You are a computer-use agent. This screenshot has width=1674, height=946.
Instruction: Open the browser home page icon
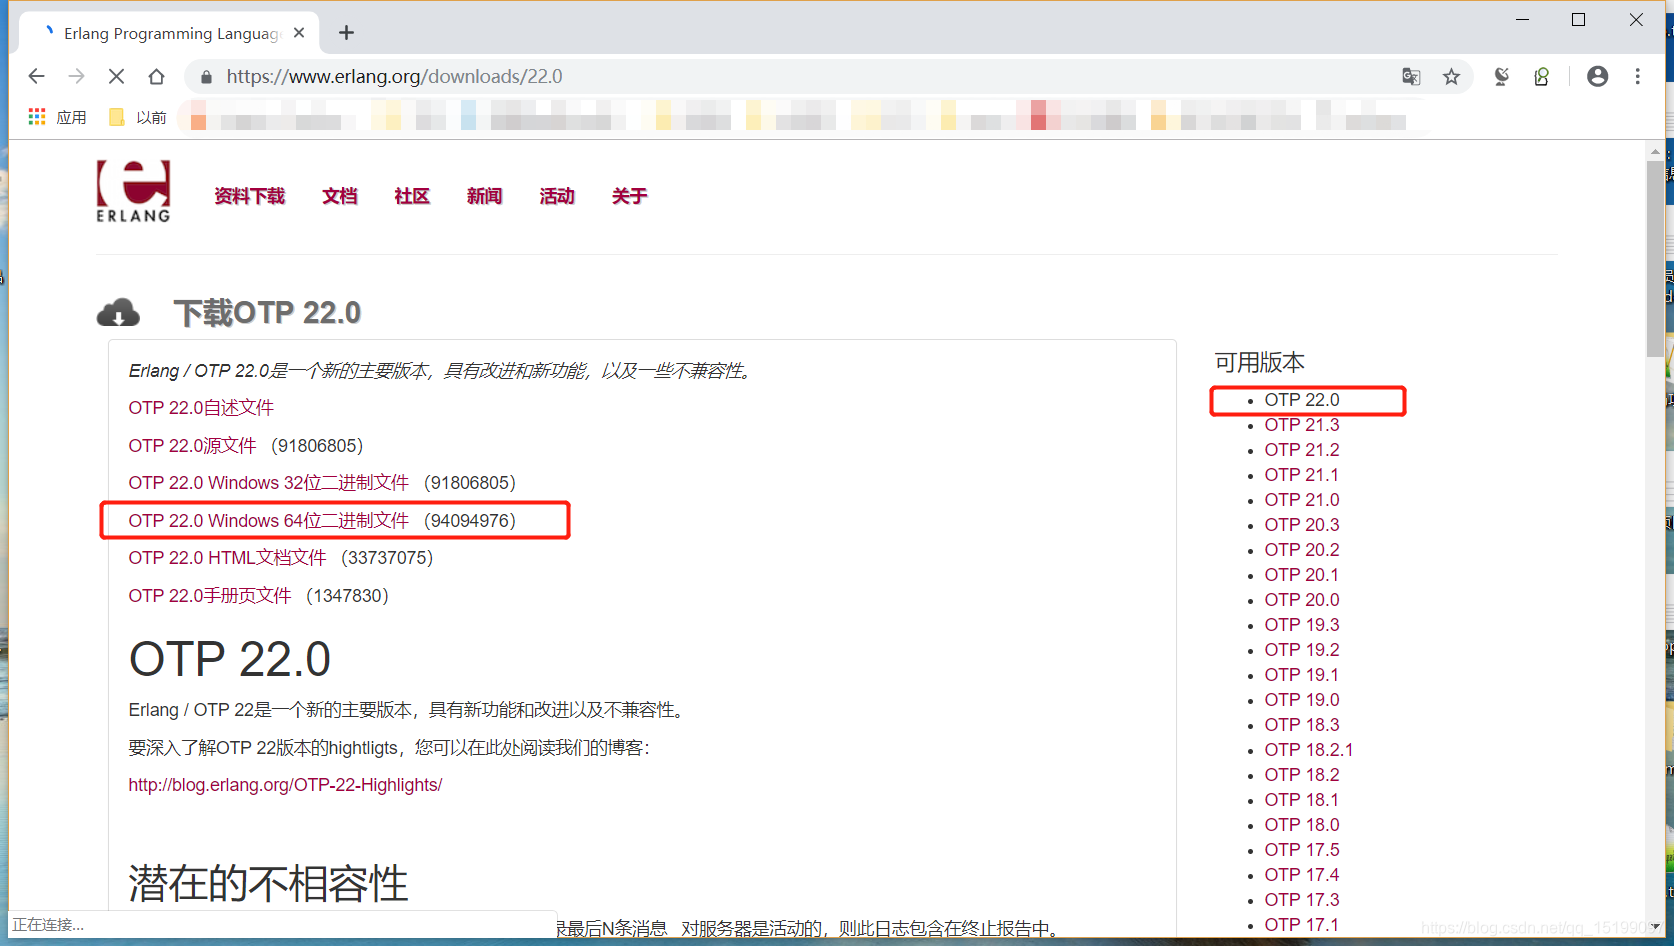click(x=156, y=77)
